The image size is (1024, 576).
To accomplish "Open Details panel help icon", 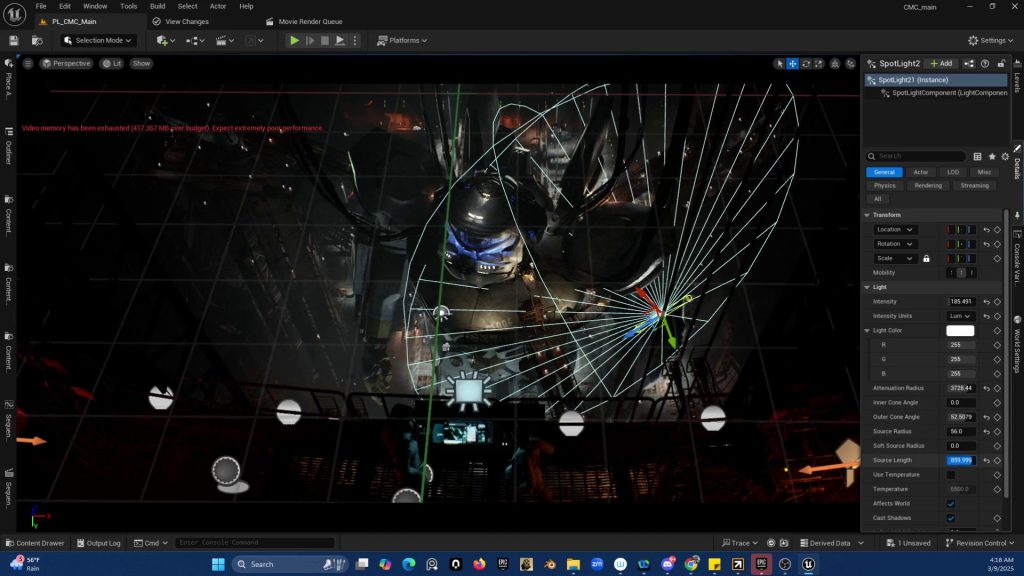I will point(985,63).
